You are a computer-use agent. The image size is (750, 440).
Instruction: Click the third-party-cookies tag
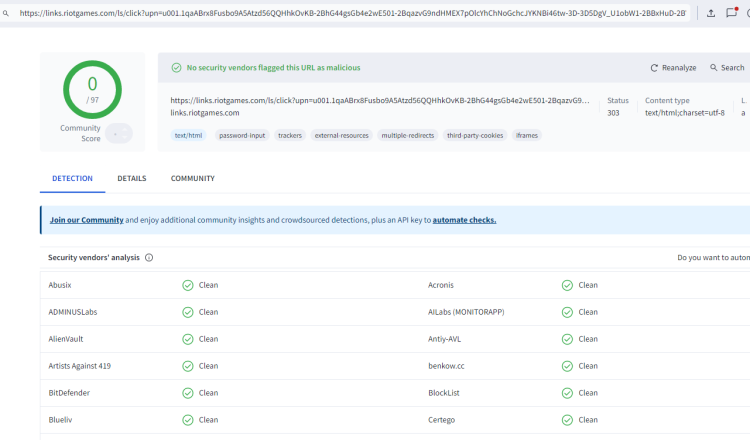click(475, 136)
